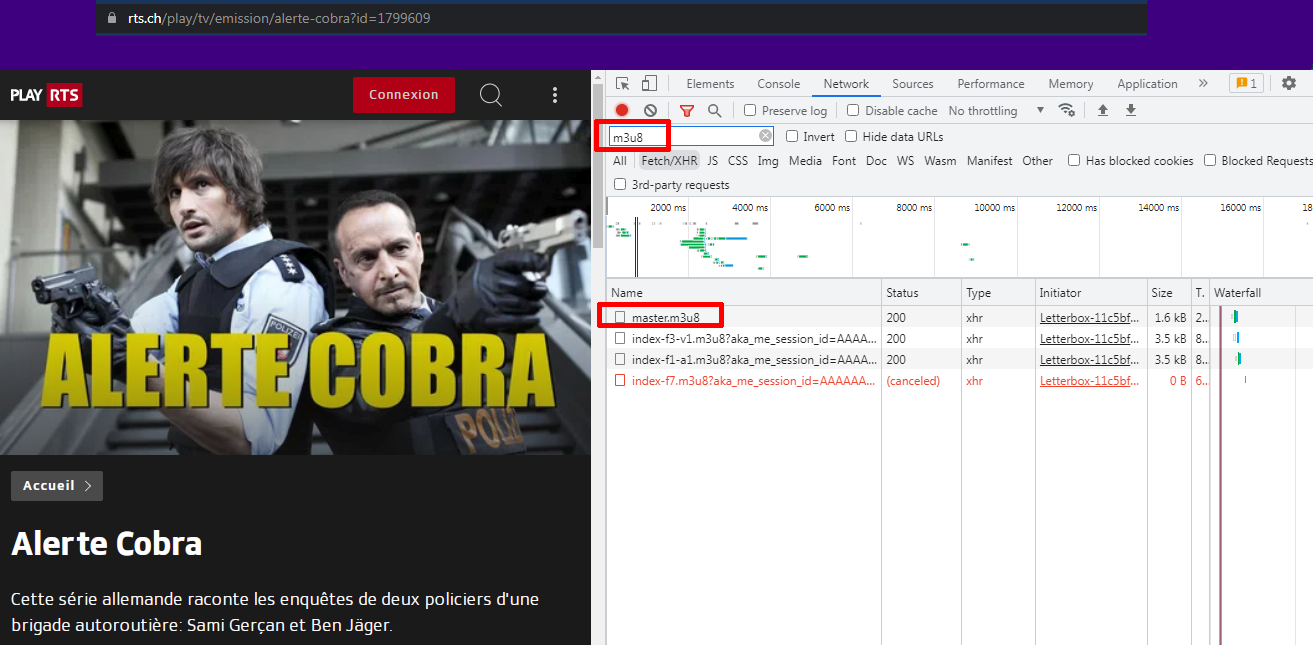Filter requests by Font

[844, 161]
